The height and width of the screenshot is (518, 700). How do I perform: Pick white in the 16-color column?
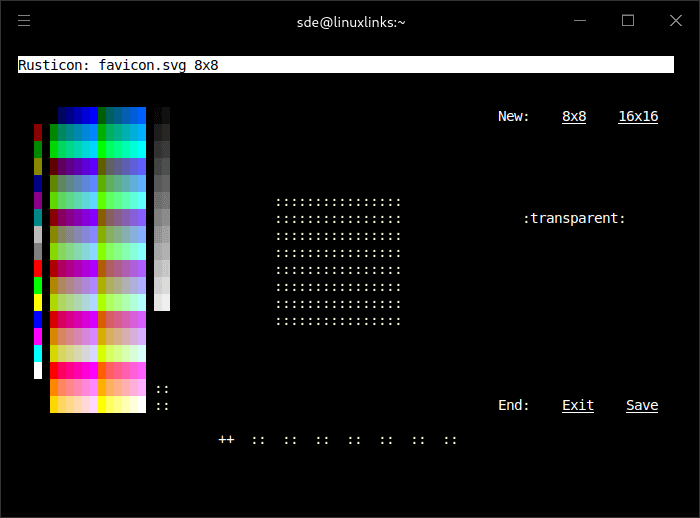point(38,370)
